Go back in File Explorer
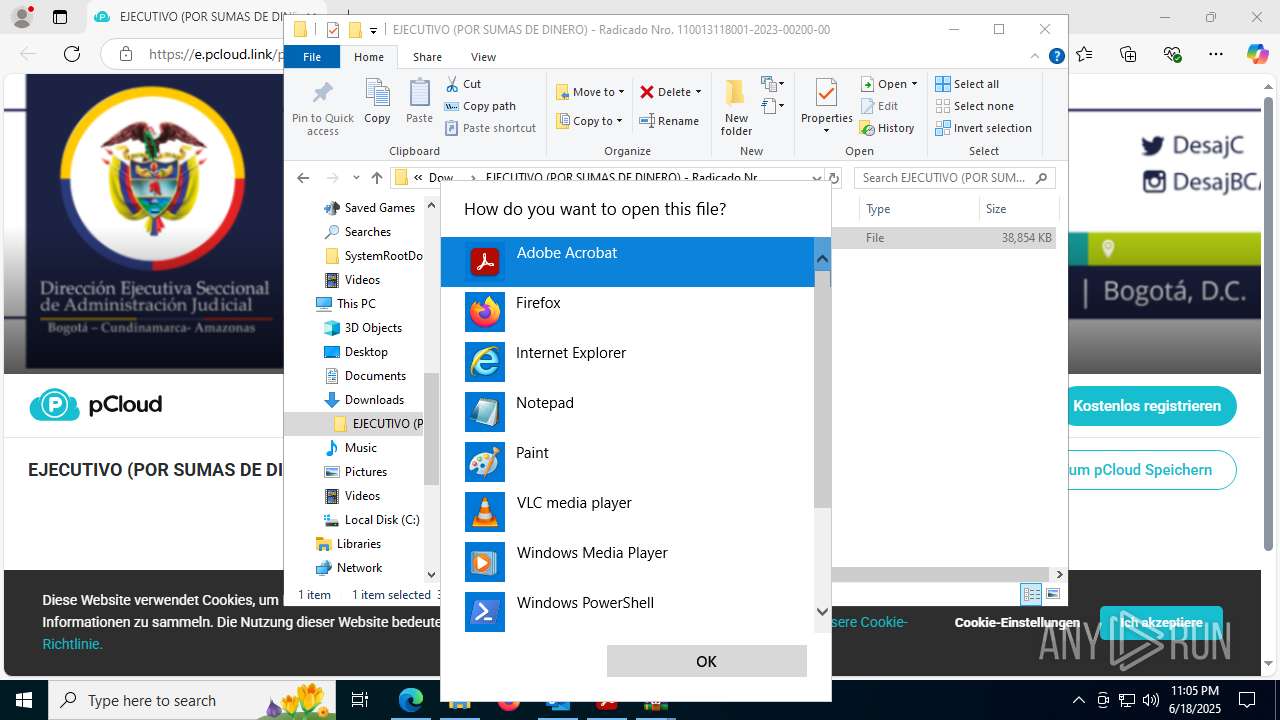This screenshot has height=720, width=1280. point(303,178)
